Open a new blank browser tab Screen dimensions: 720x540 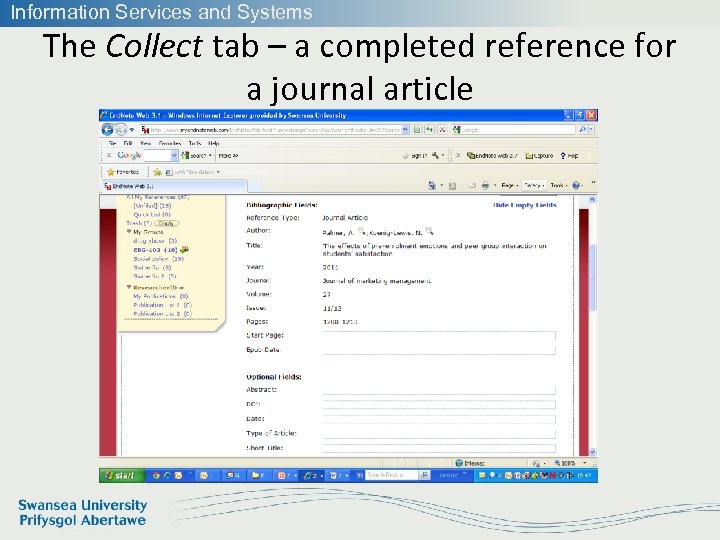point(254,186)
